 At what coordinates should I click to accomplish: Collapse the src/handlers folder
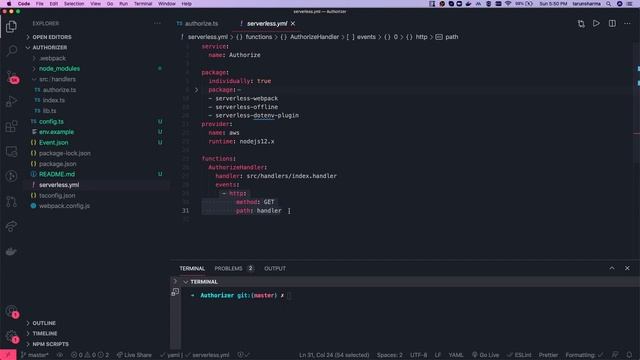57,79
